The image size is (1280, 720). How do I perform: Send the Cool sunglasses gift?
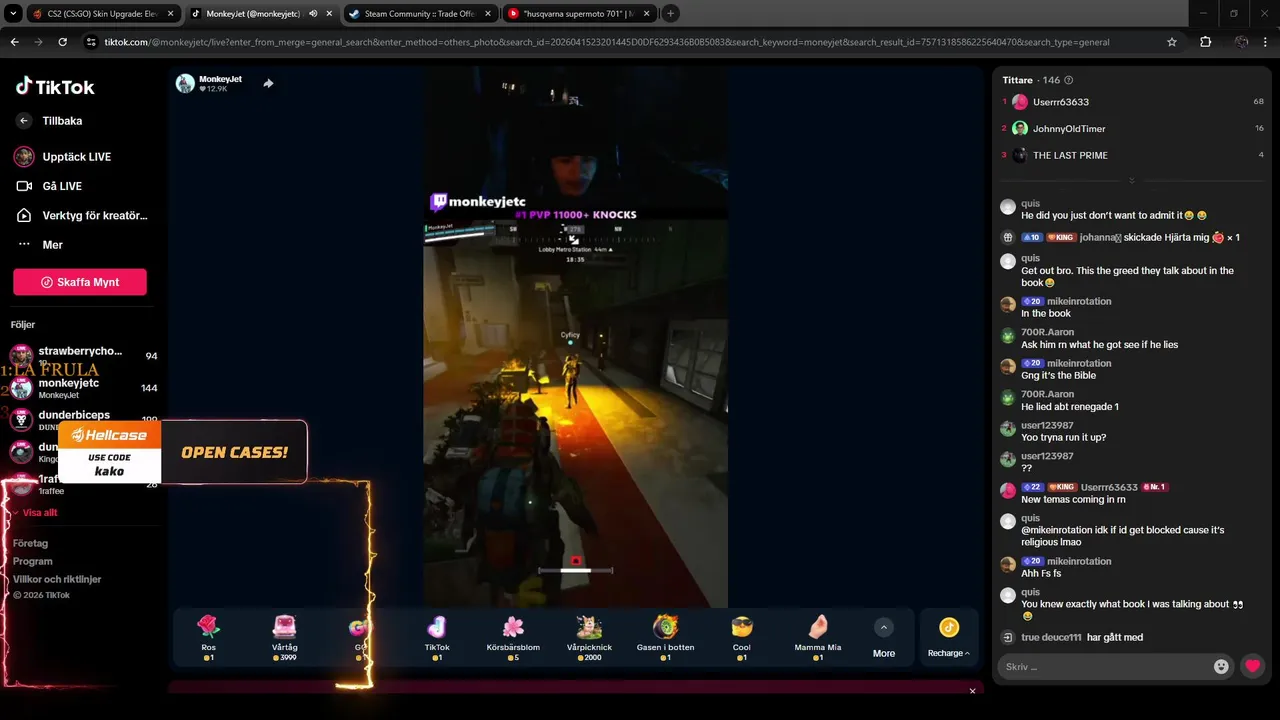pyautogui.click(x=741, y=637)
